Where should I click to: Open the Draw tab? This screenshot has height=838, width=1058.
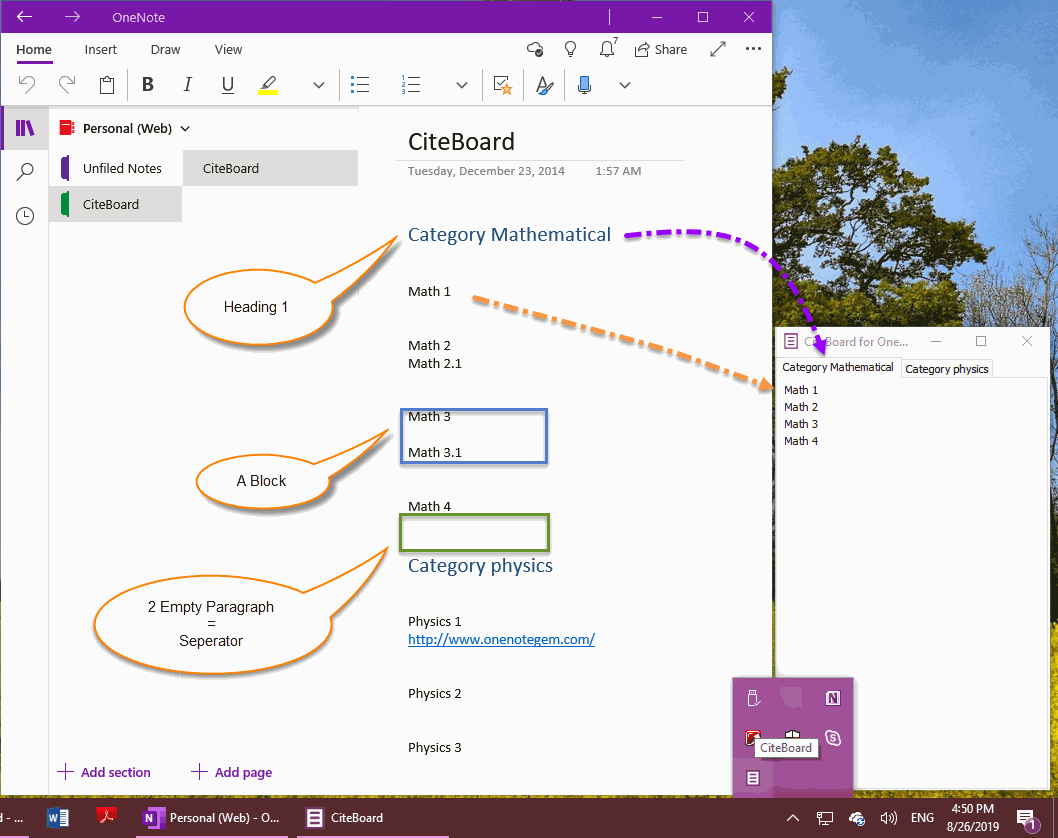tap(165, 49)
